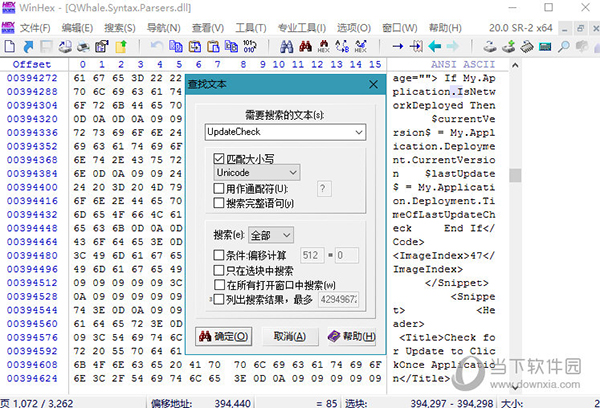Click the 偏移地址 394,440 status field
The height and width of the screenshot is (408, 600).
[x=200, y=403]
